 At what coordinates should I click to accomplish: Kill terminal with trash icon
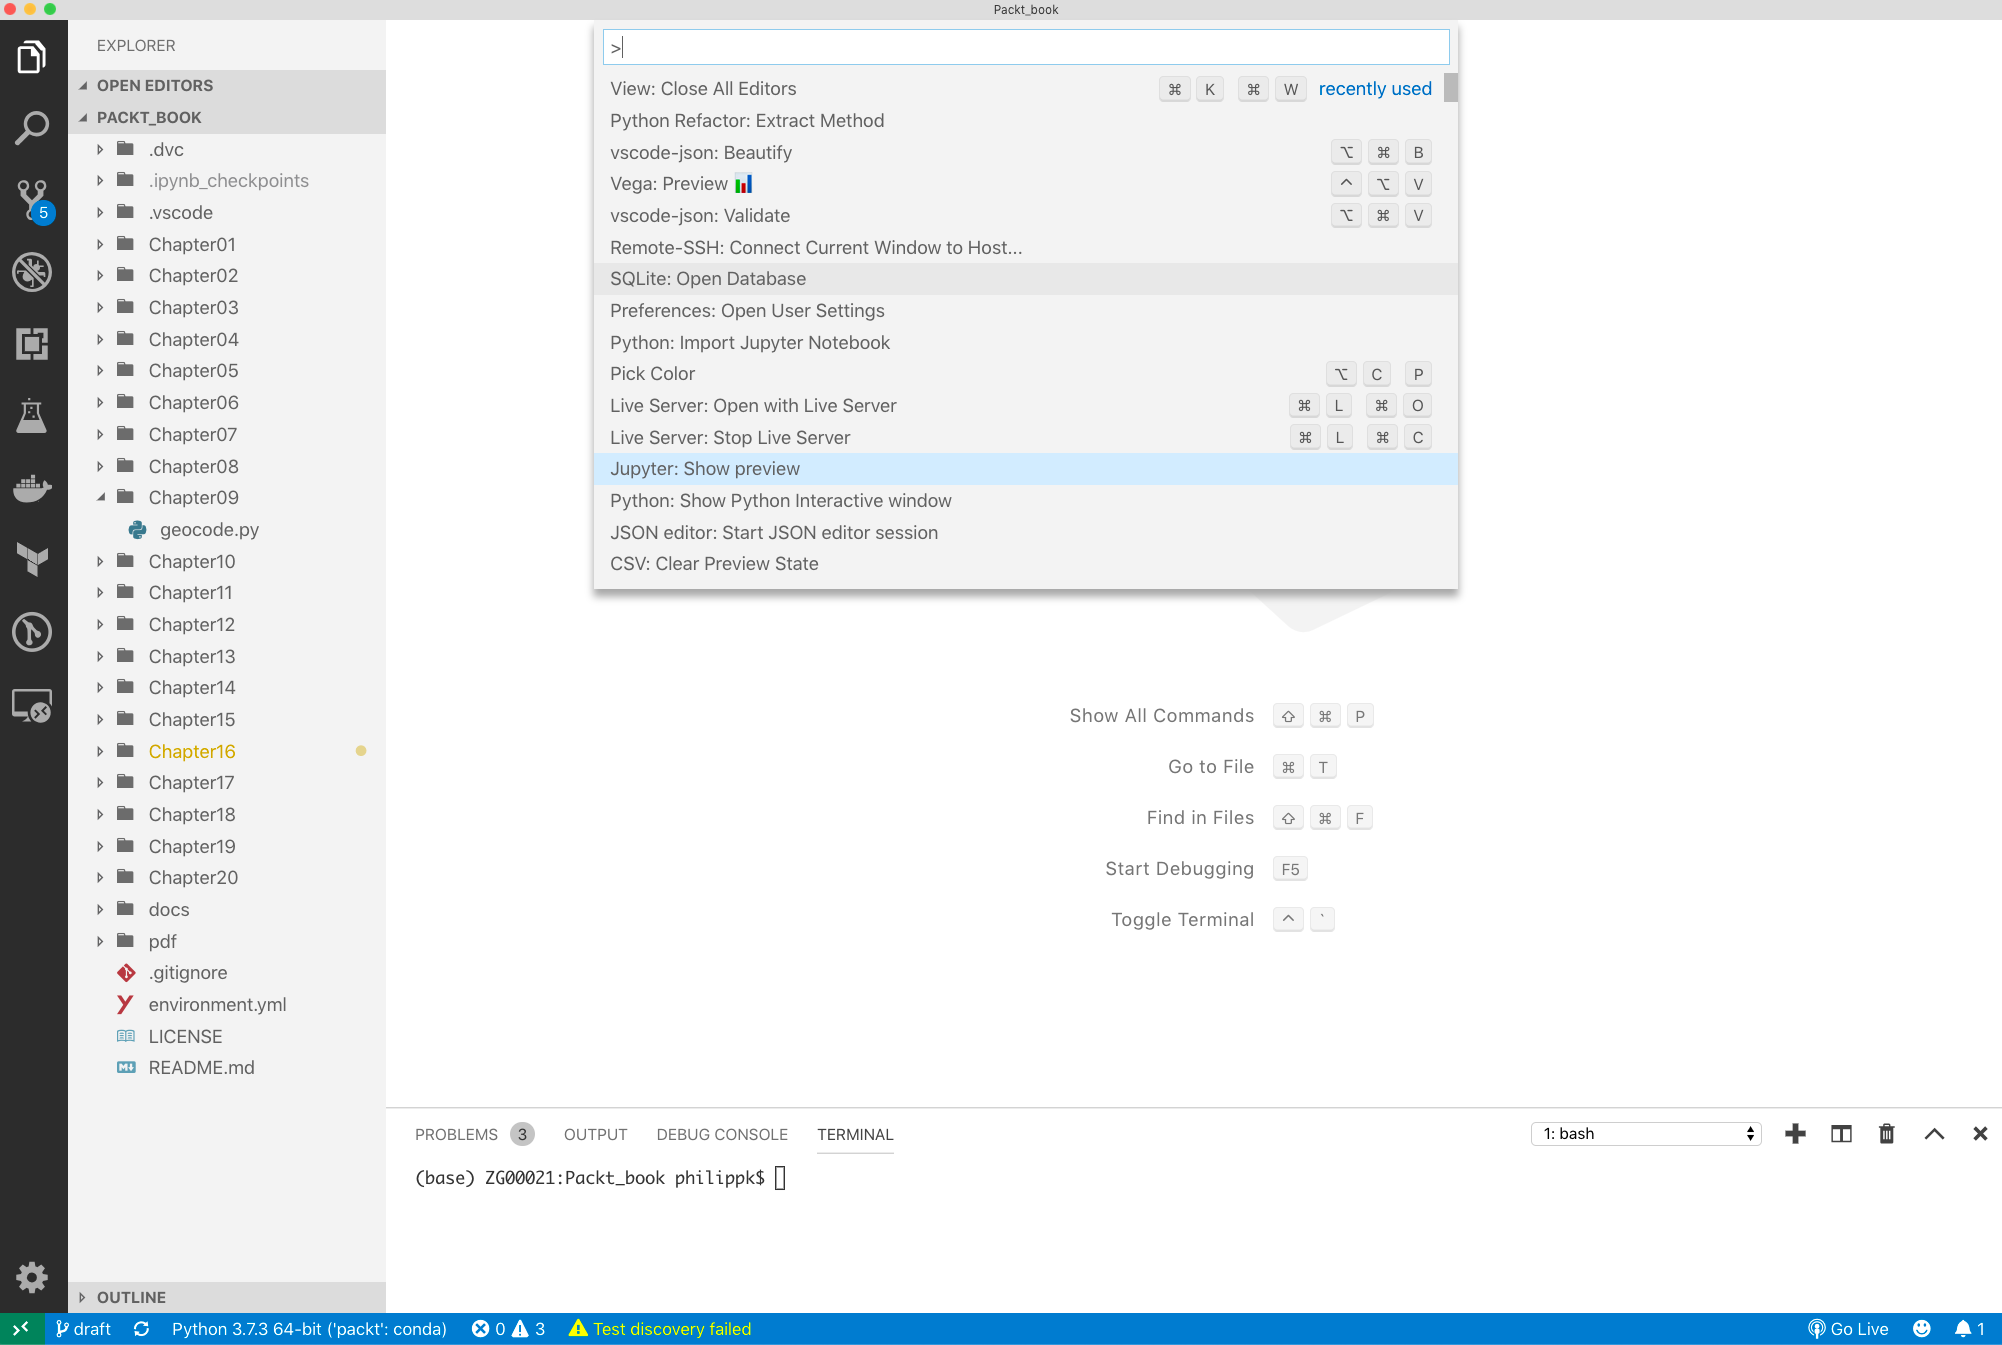[1887, 1134]
